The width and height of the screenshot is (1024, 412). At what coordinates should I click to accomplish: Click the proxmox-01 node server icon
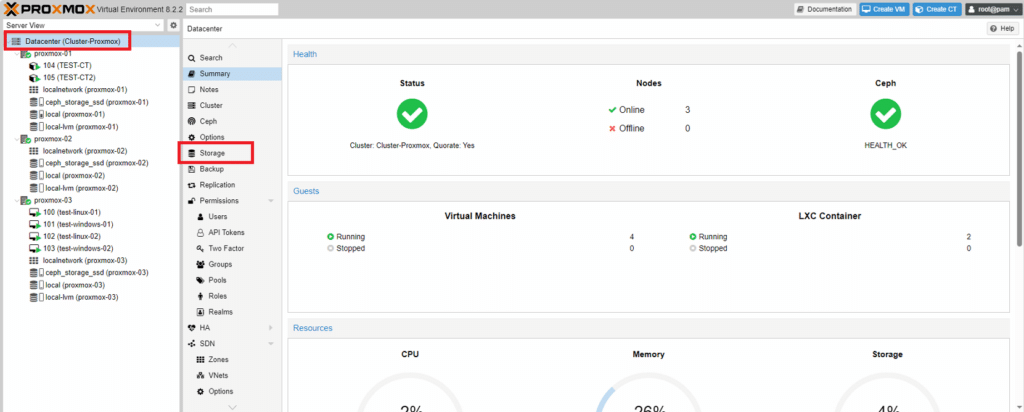(26, 54)
